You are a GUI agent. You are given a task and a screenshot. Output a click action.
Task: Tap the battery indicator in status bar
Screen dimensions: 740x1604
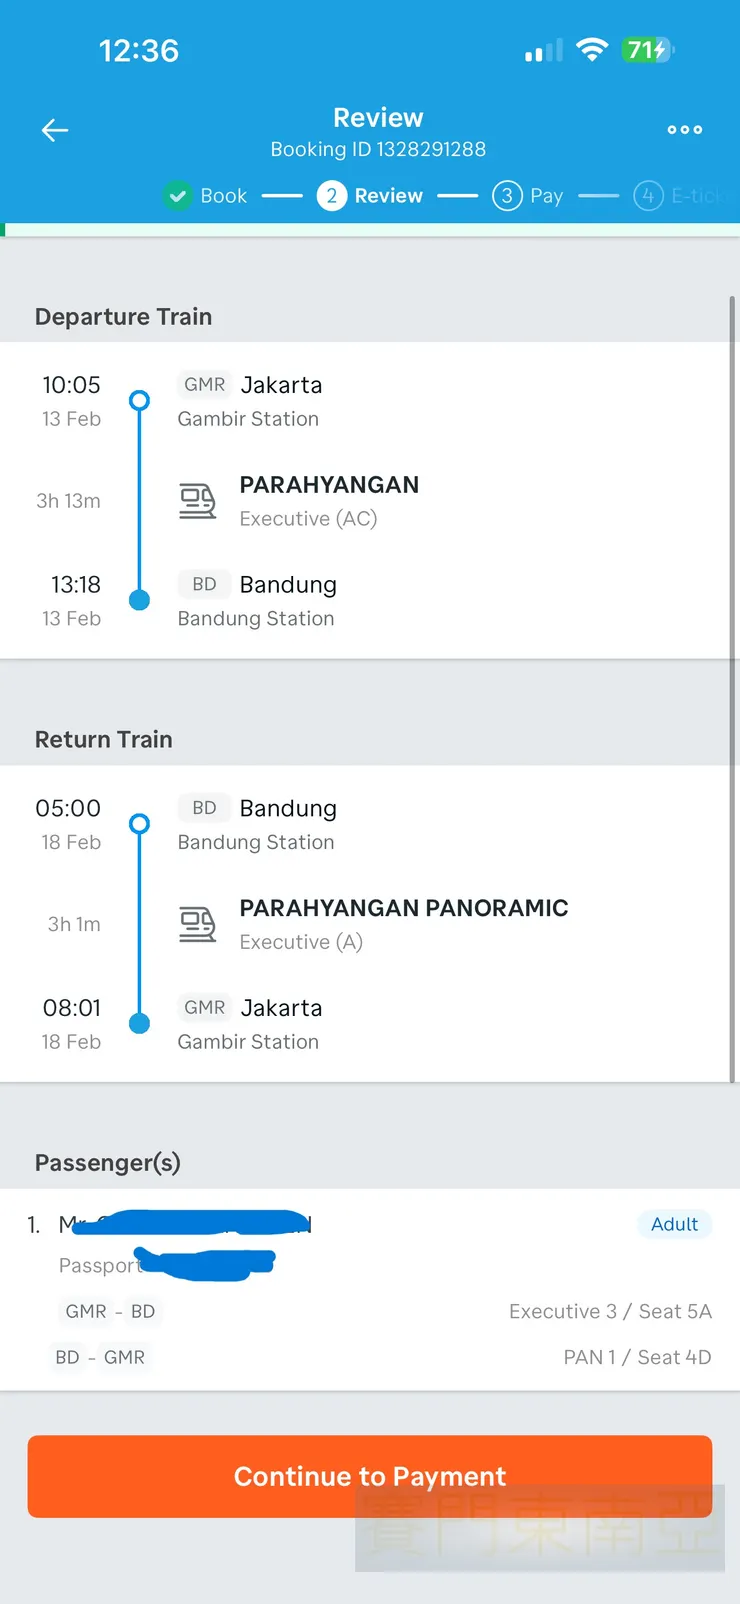coord(648,50)
